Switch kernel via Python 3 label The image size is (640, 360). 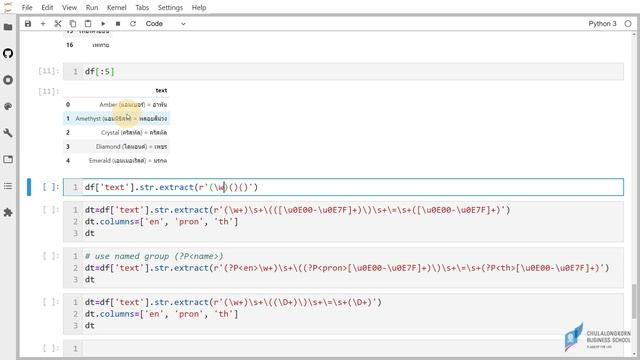pos(602,24)
